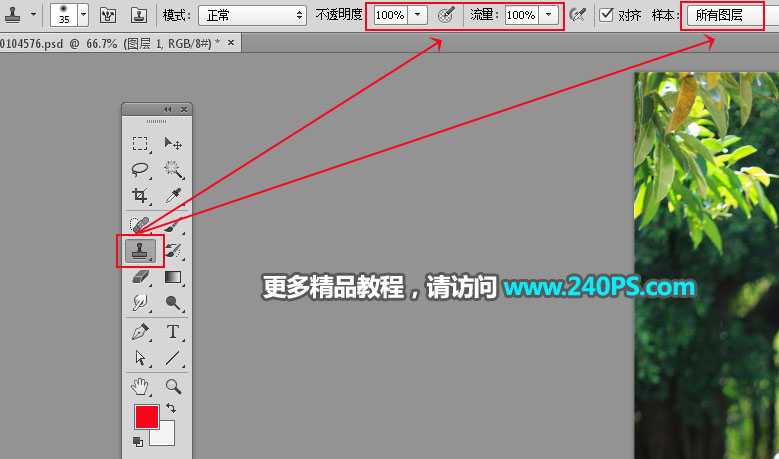Select the Magic Wand tool
779x459 pixels.
pyautogui.click(x=173, y=170)
